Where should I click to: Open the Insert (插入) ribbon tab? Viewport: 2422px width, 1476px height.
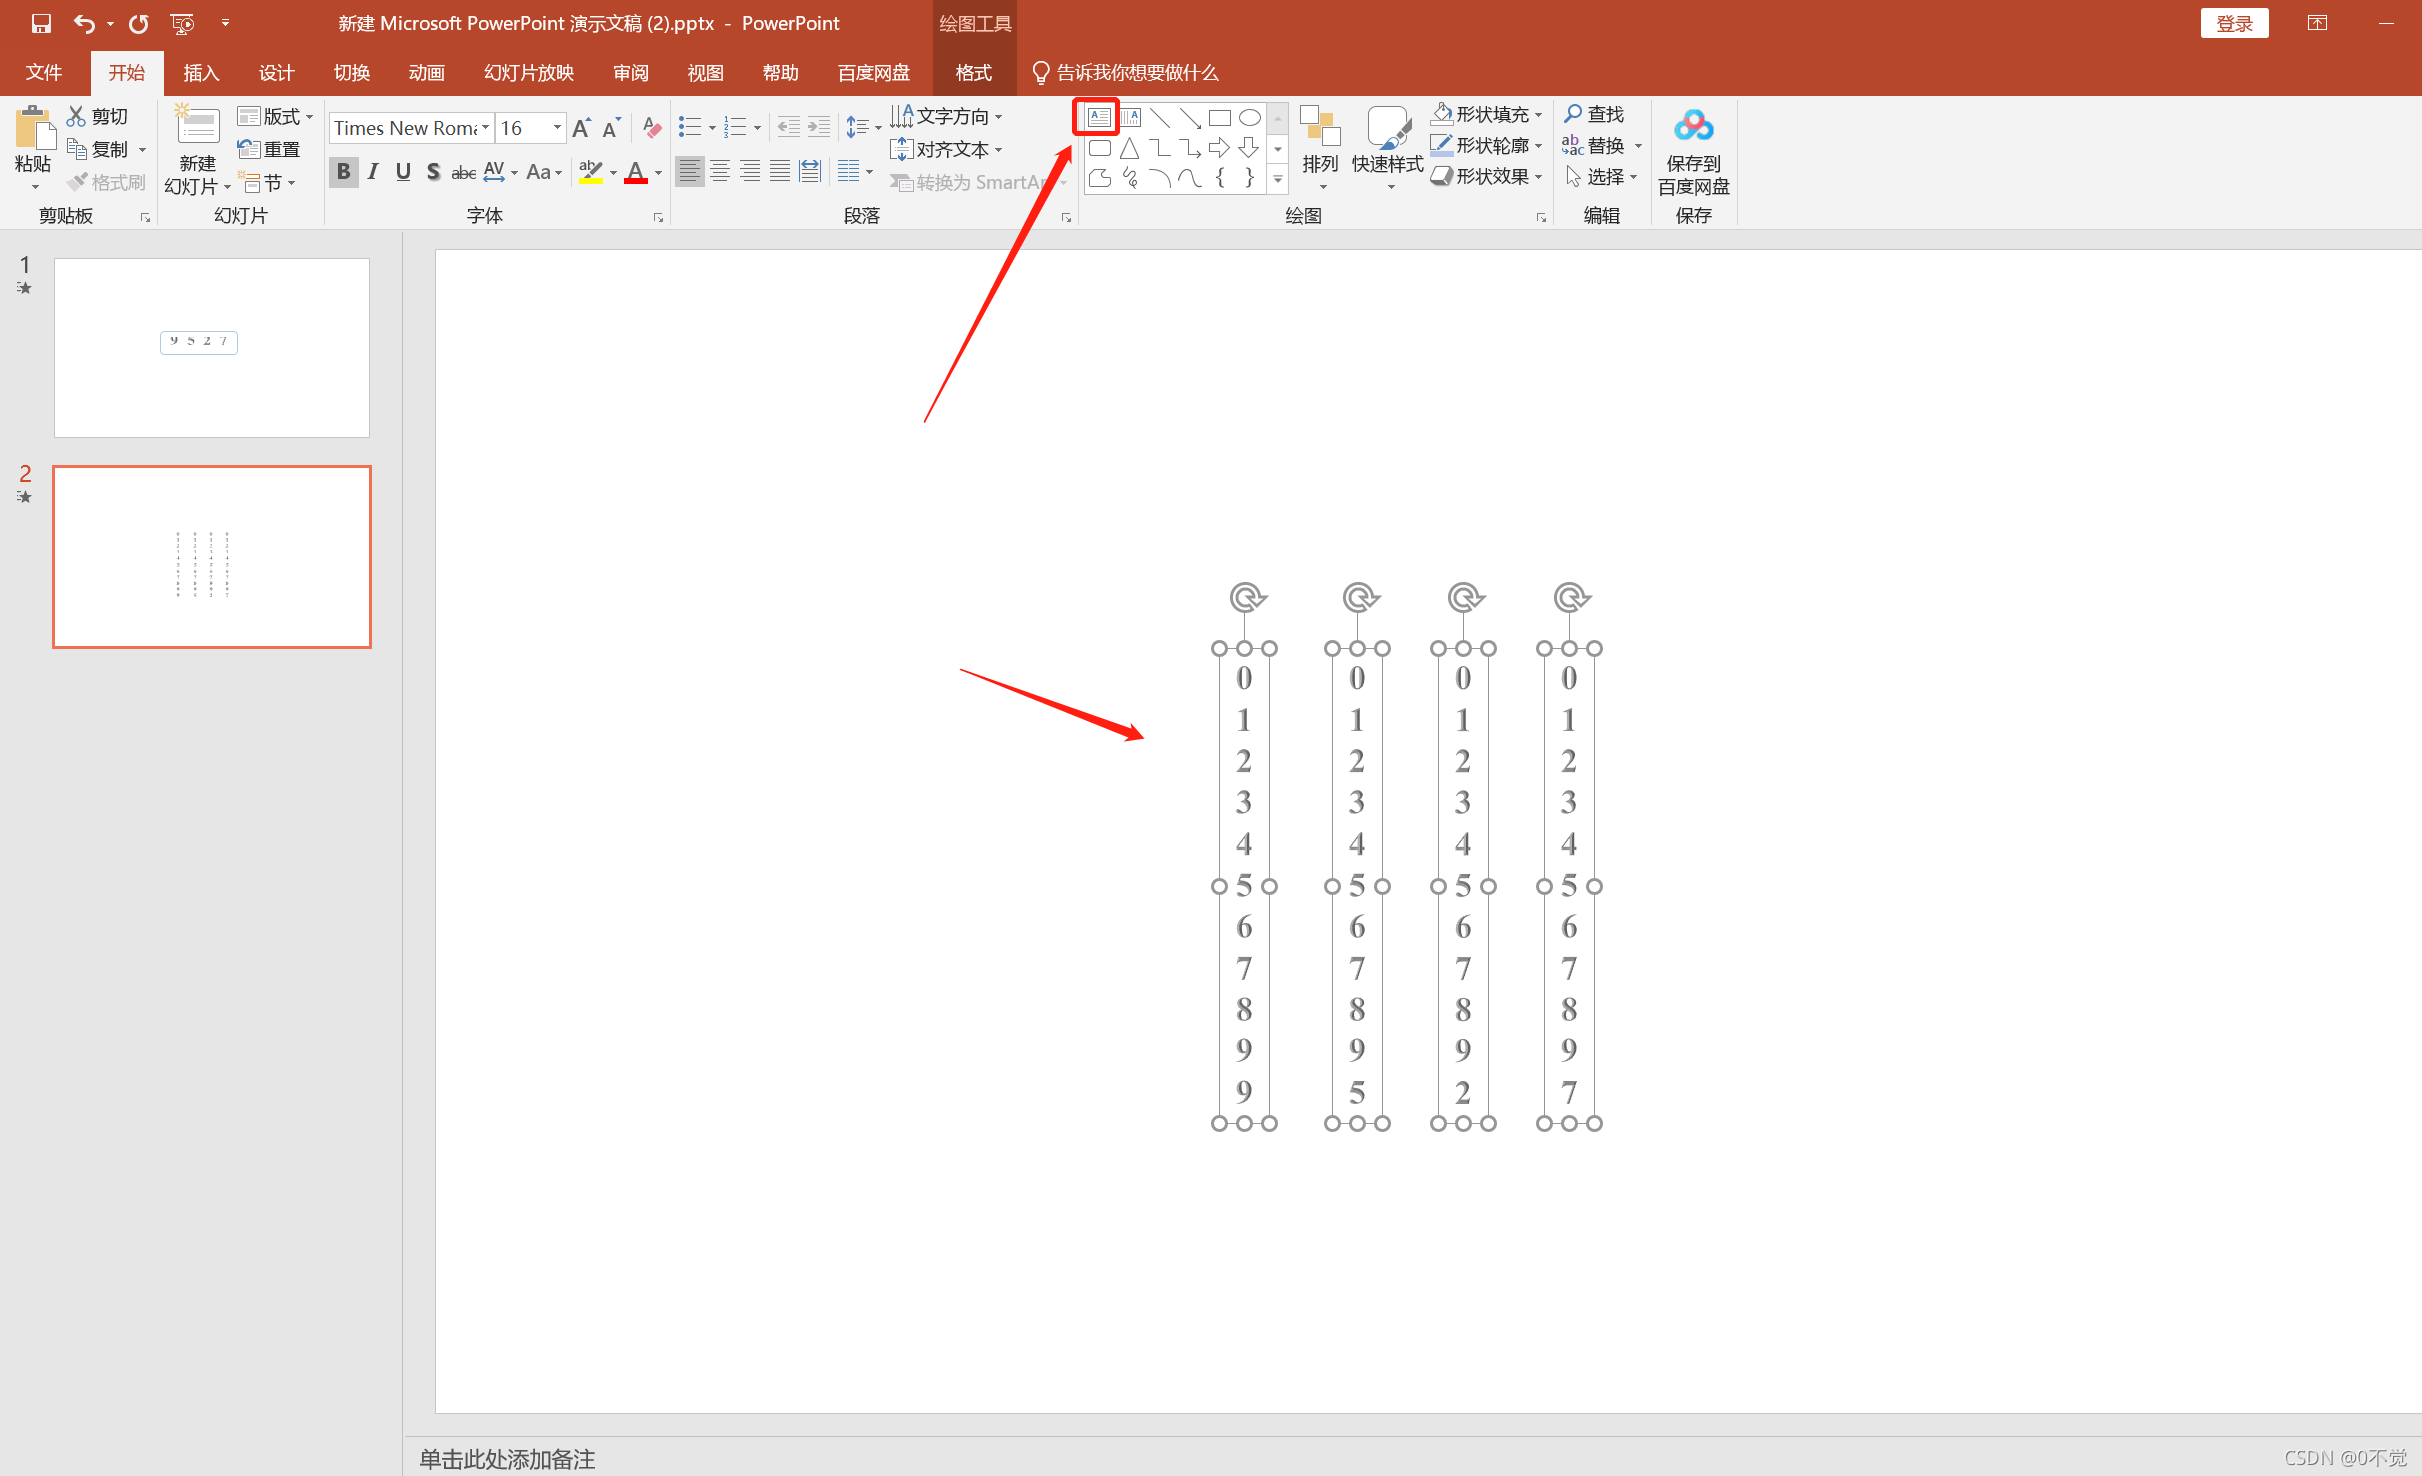[x=201, y=73]
